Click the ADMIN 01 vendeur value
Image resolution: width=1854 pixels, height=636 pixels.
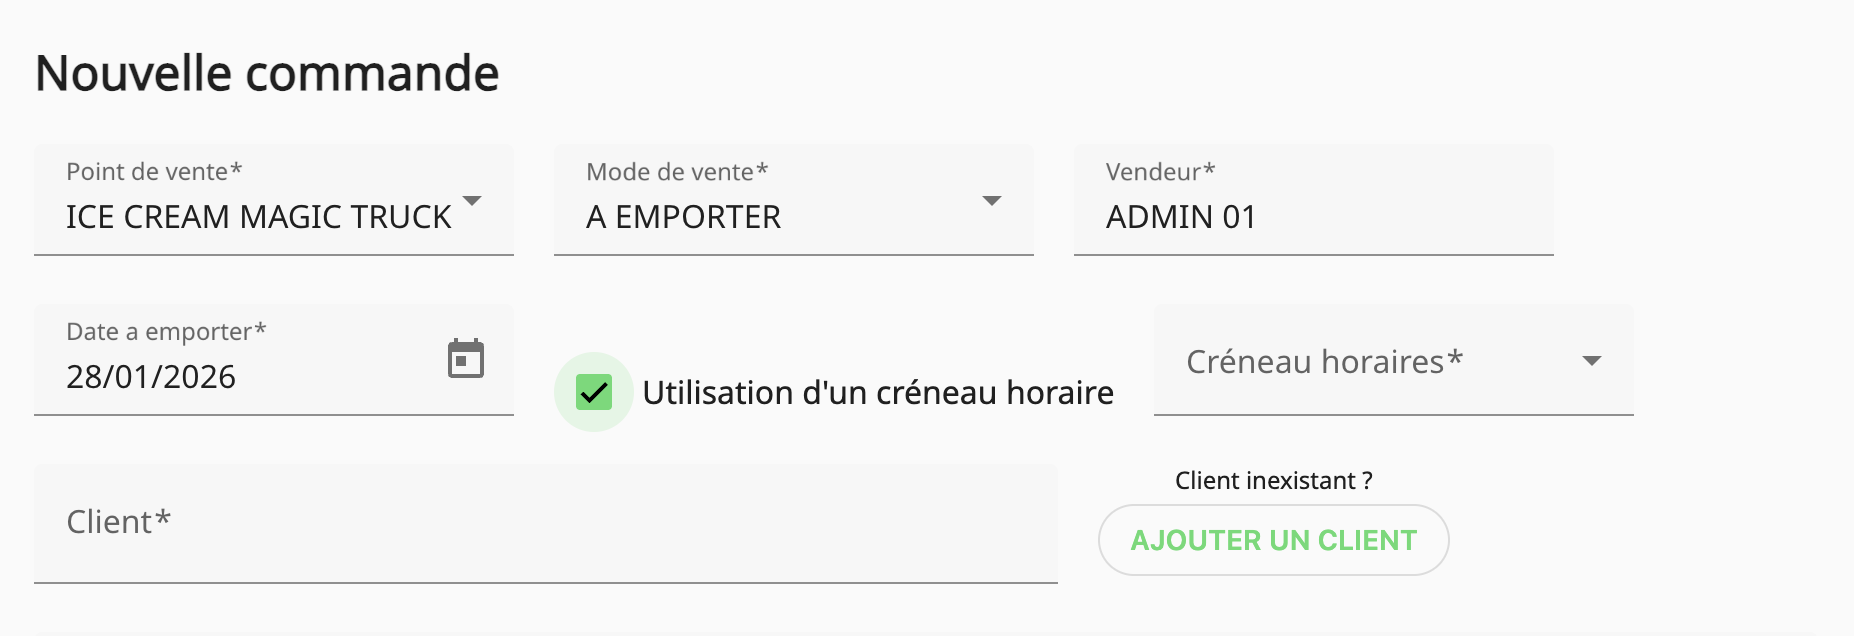(1181, 217)
